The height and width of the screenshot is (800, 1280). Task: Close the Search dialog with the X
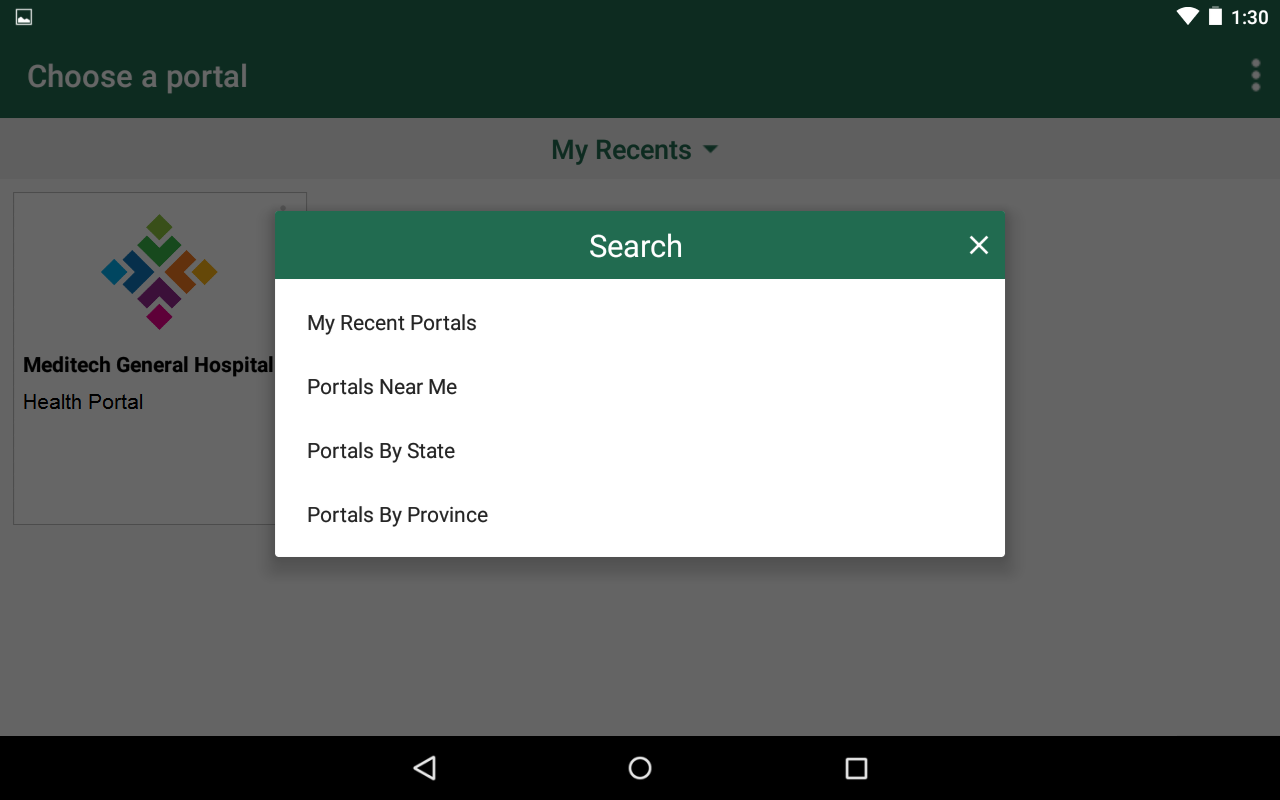pyautogui.click(x=979, y=245)
